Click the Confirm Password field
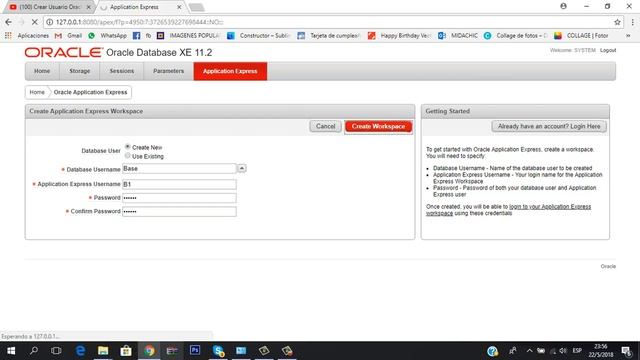 pyautogui.click(x=179, y=211)
